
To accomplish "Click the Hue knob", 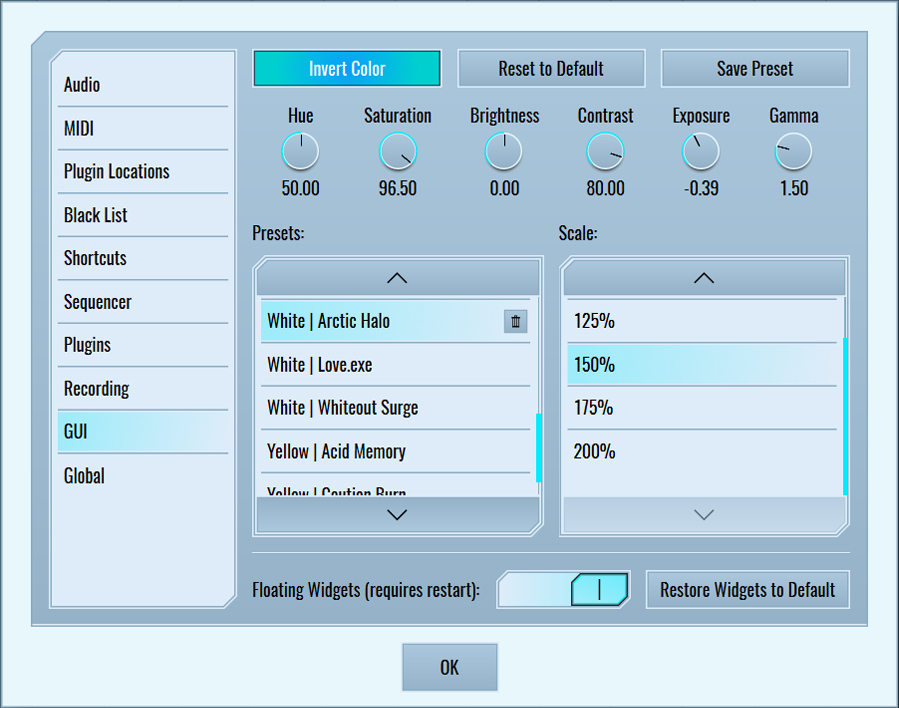I will coord(300,151).
